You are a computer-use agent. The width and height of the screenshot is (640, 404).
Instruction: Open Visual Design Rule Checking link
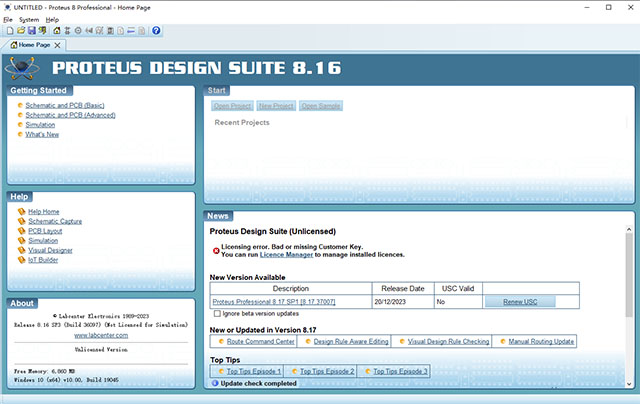click(x=448, y=341)
